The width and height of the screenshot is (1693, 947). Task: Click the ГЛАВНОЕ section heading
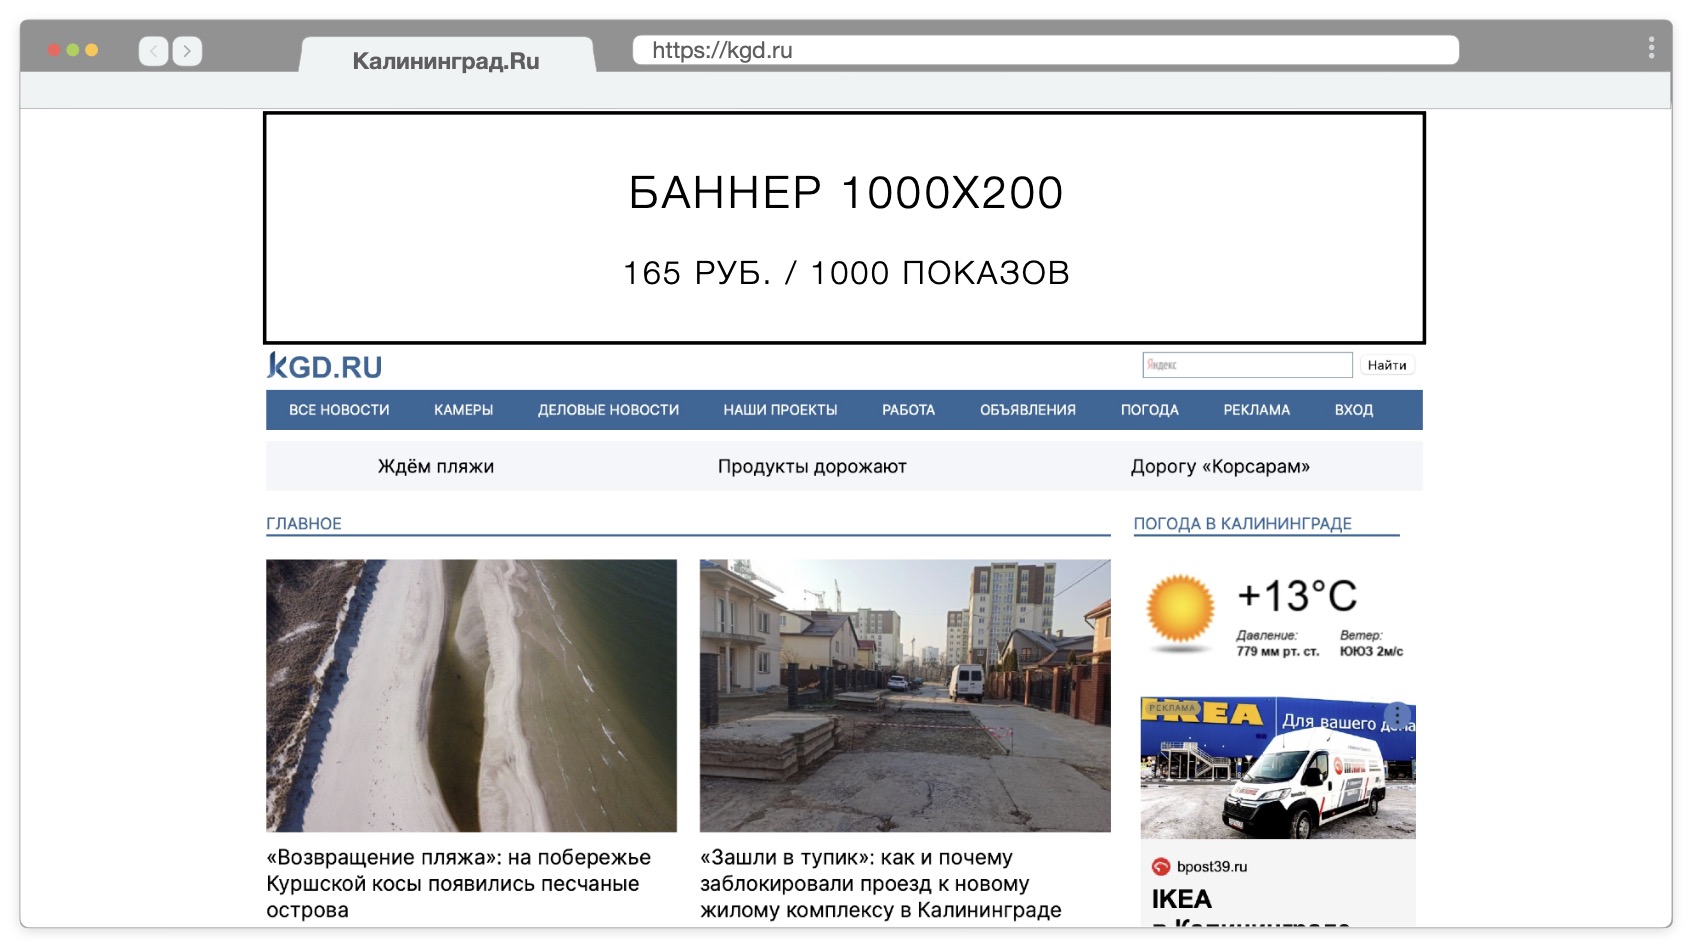tap(304, 523)
